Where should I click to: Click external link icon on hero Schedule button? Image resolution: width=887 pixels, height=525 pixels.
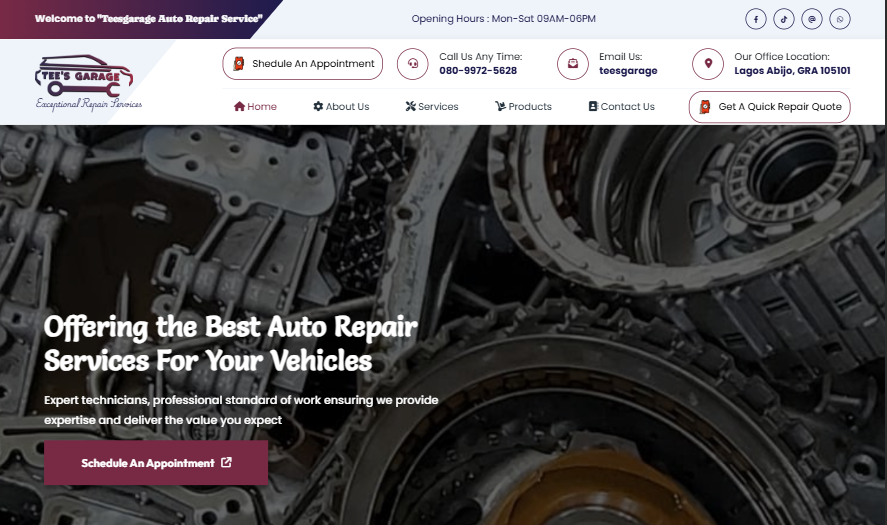pyautogui.click(x=226, y=462)
